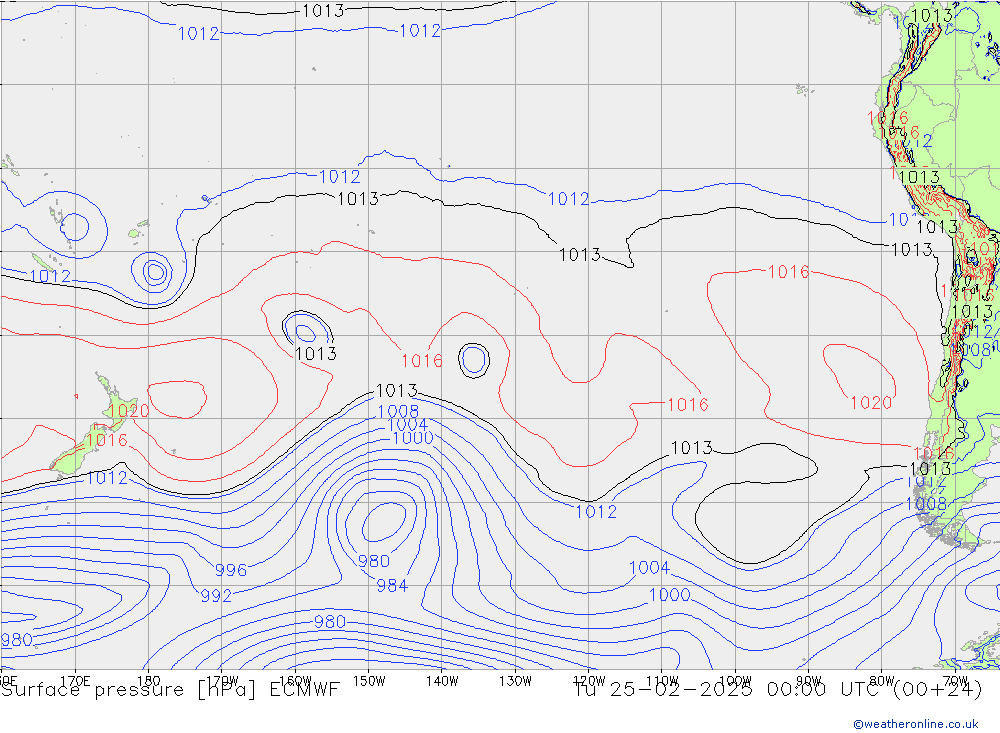Select the 70W longitude label
The image size is (1000, 733).
pos(955,681)
